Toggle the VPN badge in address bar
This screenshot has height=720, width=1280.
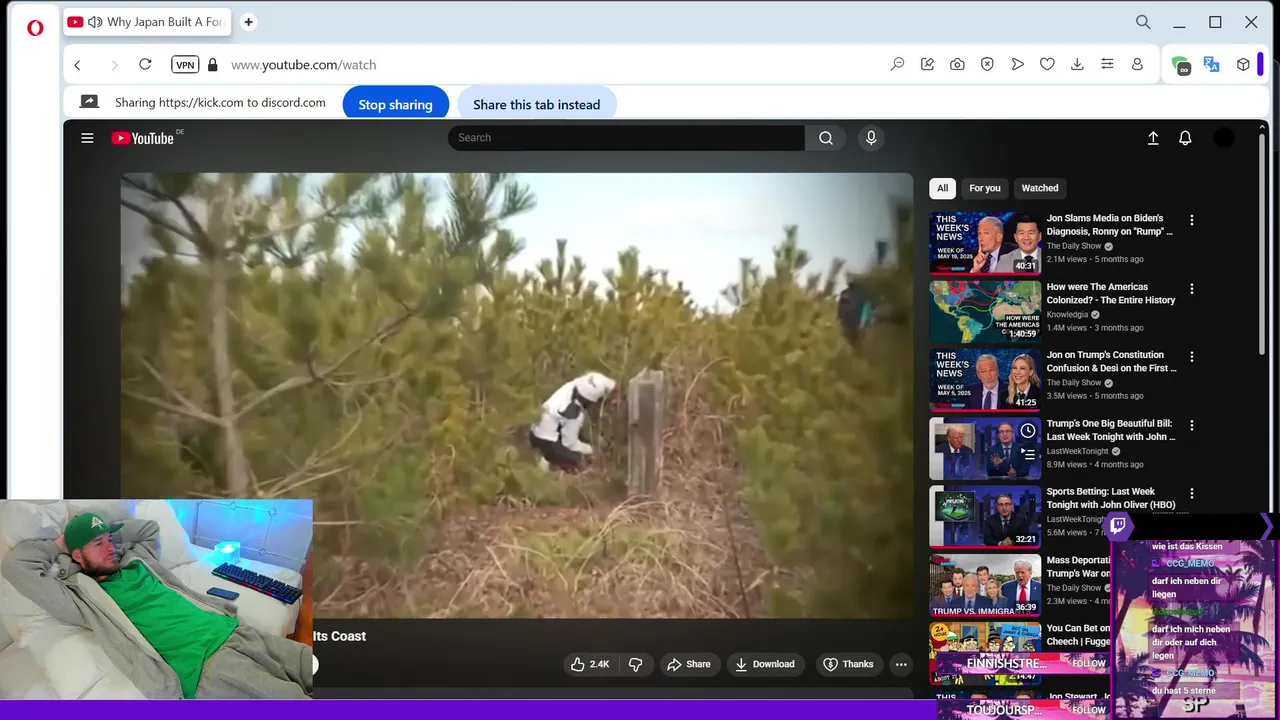coord(185,65)
